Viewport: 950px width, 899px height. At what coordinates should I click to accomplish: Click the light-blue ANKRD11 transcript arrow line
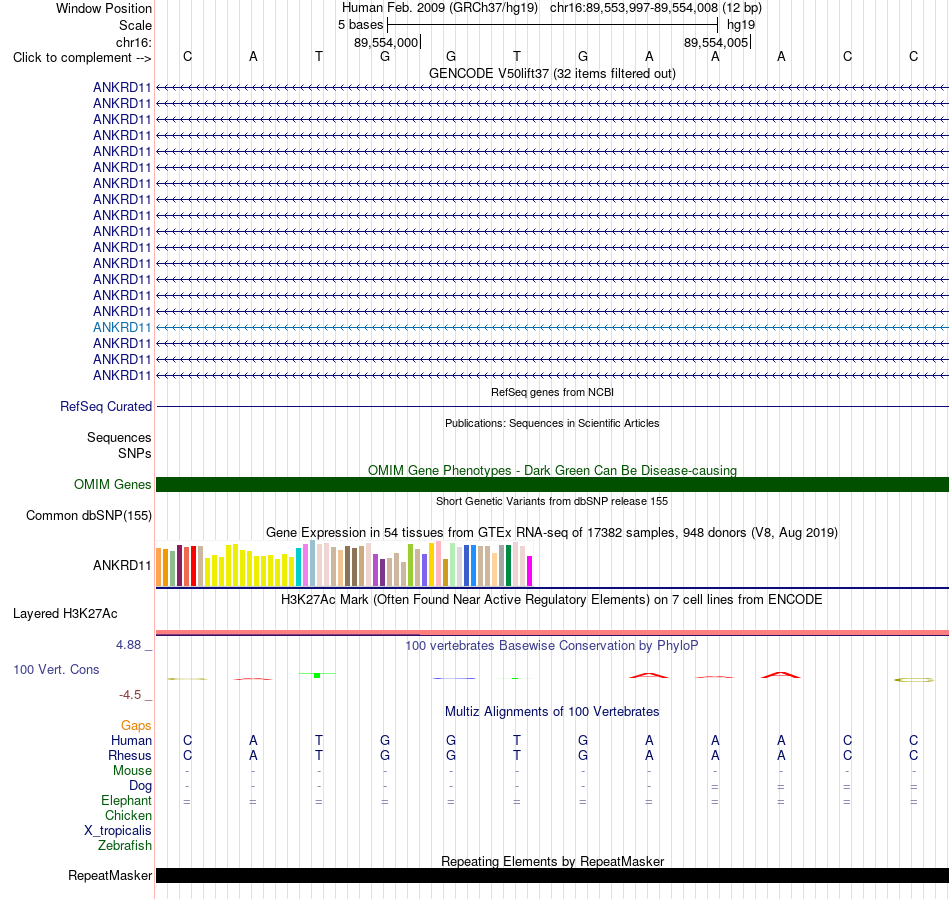tap(552, 327)
